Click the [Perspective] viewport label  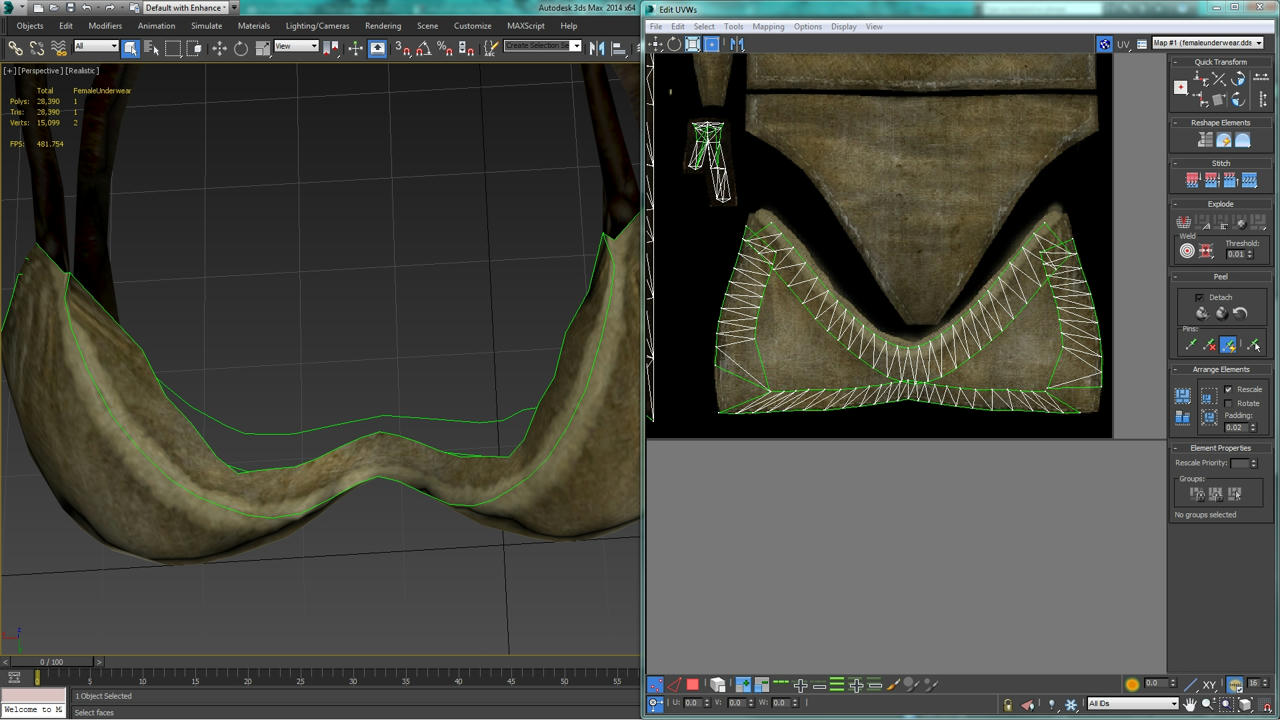pyautogui.click(x=41, y=71)
